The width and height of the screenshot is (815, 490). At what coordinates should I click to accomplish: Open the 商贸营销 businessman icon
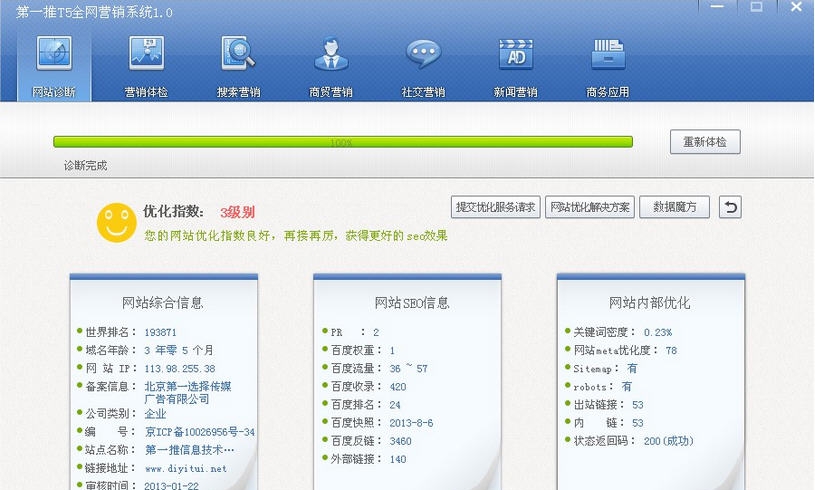click(x=331, y=53)
